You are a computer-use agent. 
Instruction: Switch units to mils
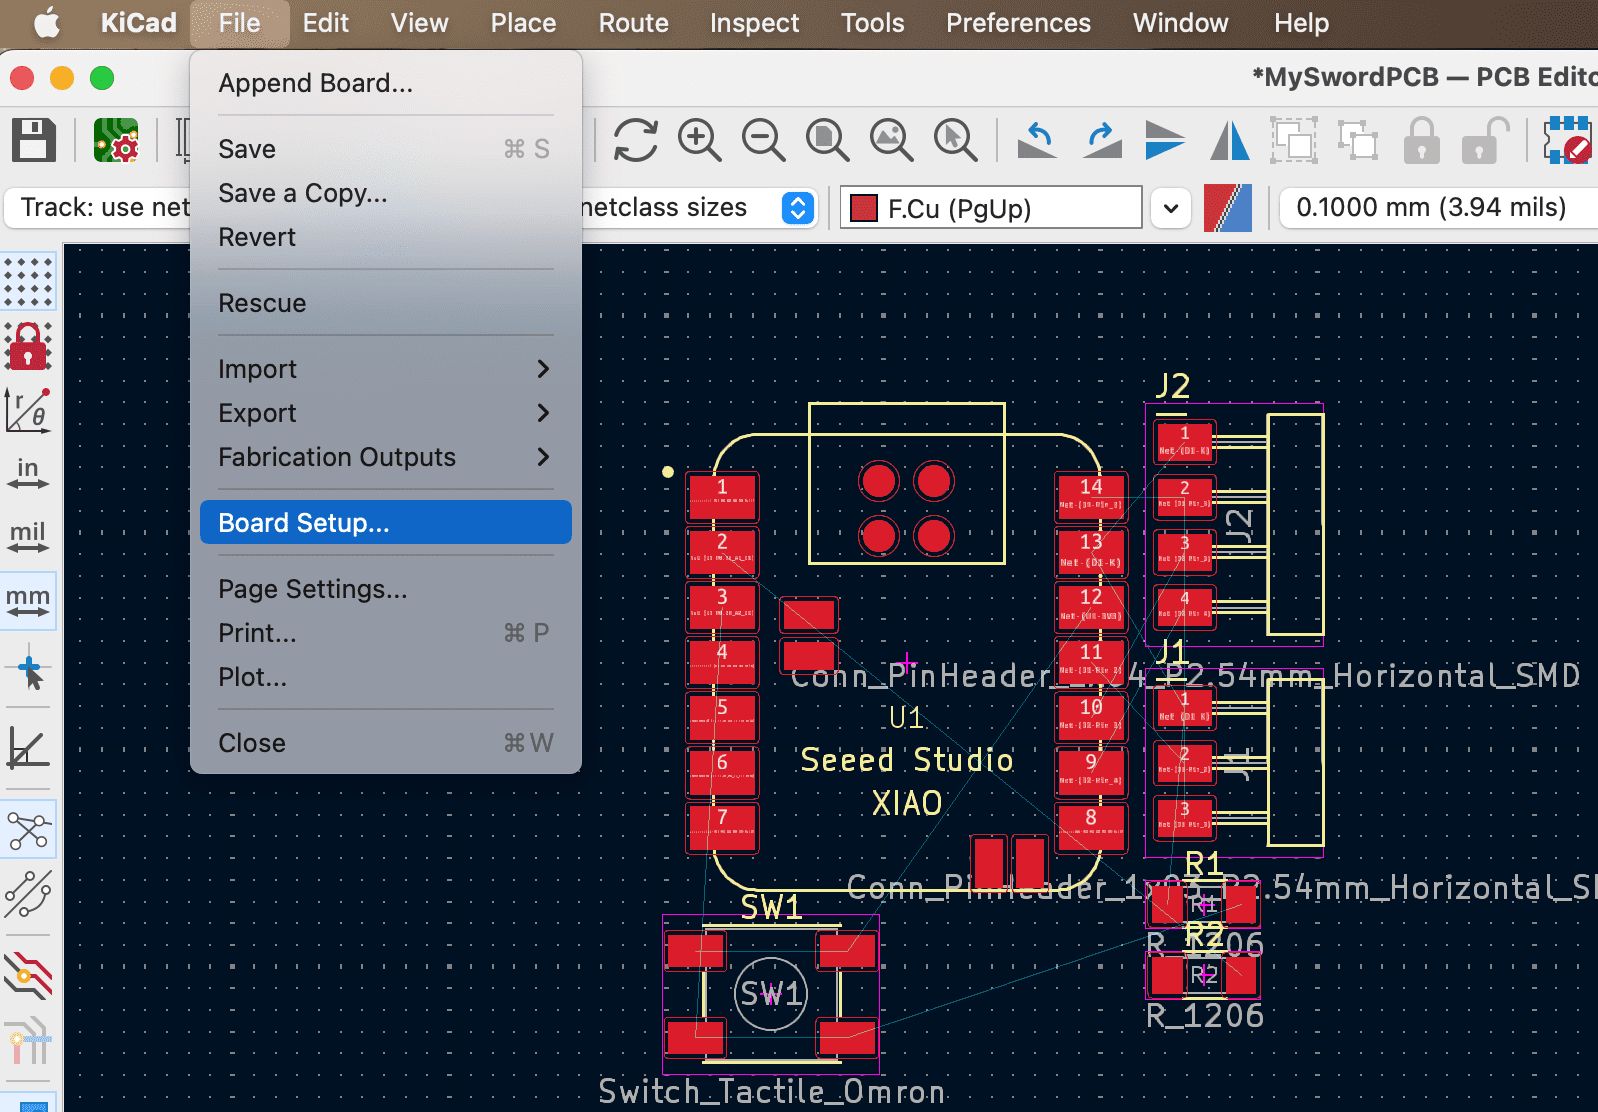29,538
